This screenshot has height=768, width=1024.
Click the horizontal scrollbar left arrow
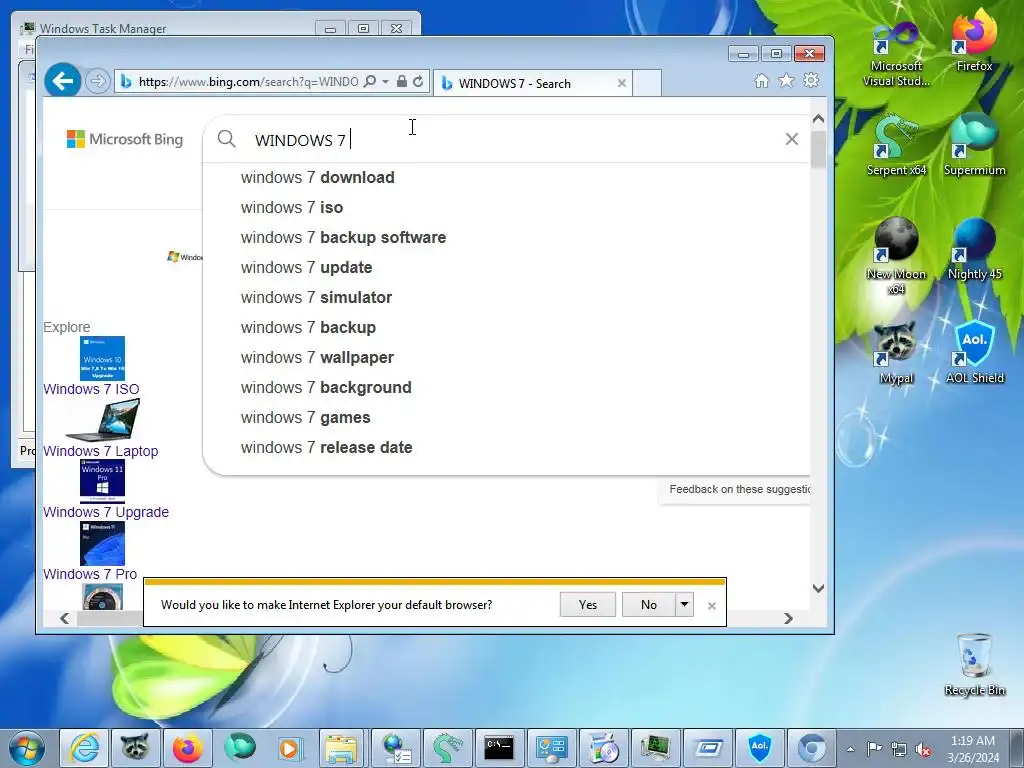[64, 618]
